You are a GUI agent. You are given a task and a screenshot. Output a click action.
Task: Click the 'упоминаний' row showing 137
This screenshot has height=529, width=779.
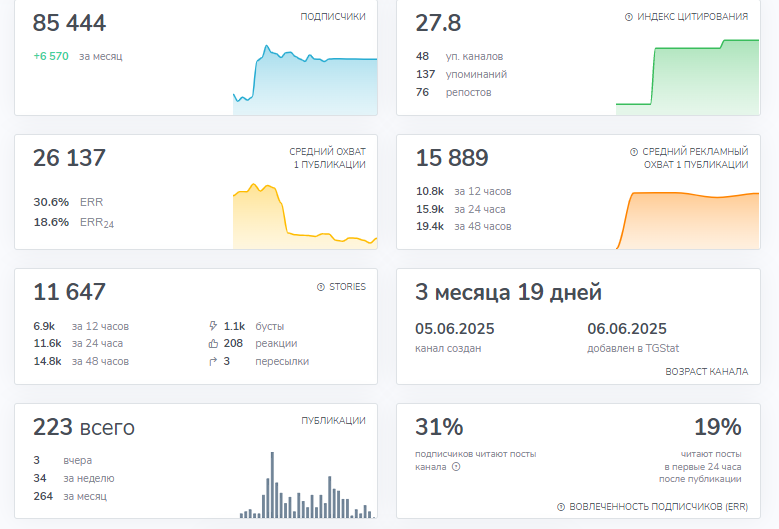[462, 74]
